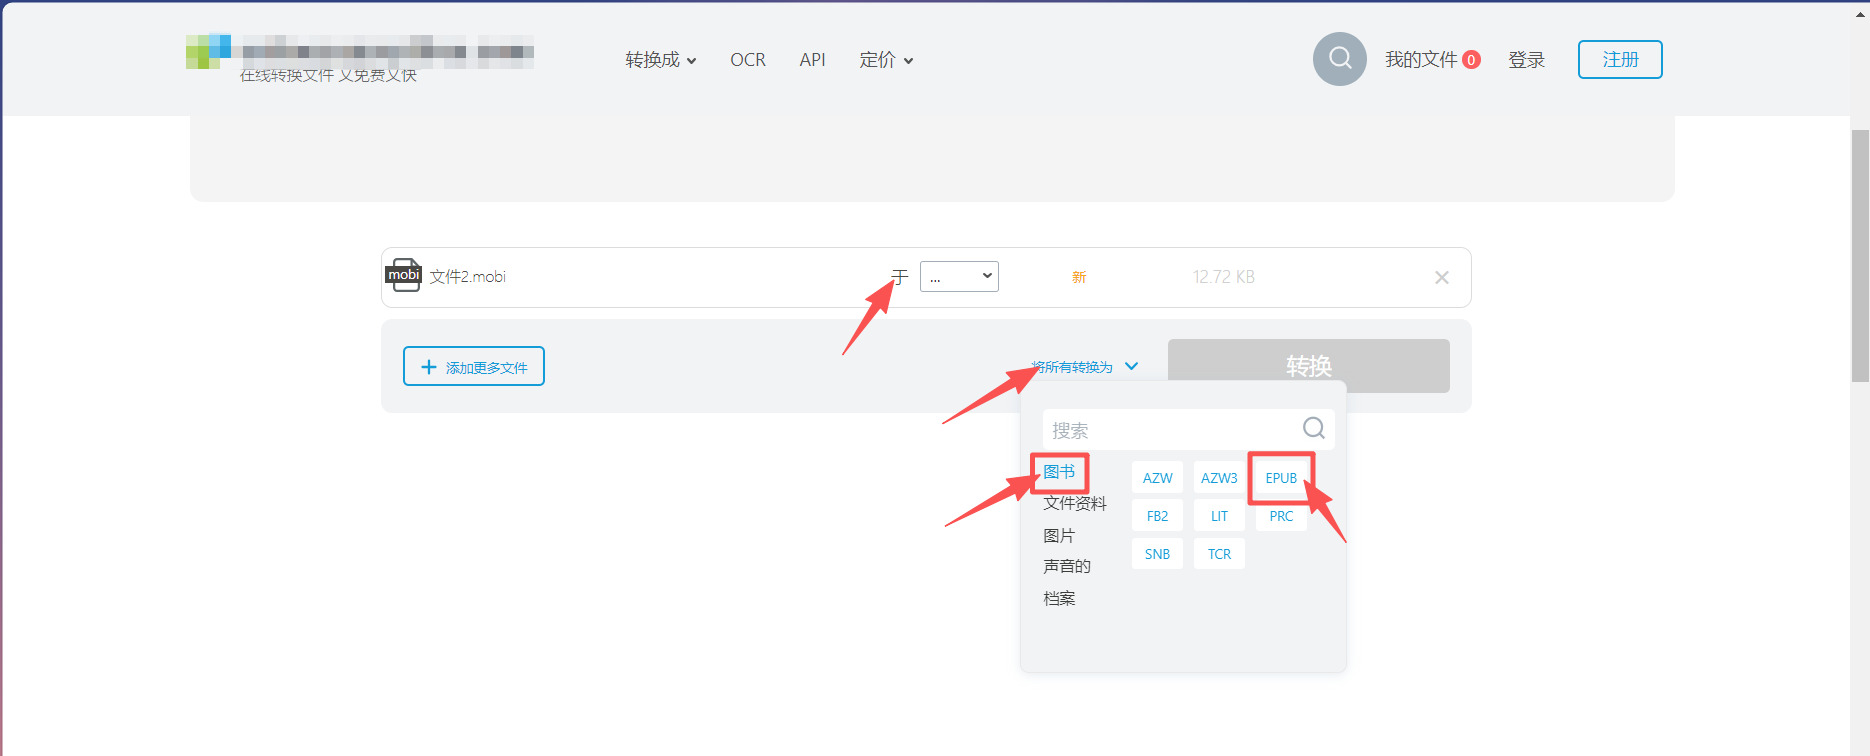This screenshot has height=756, width=1870.
Task: Open the 登录 login link
Action: click(x=1526, y=60)
